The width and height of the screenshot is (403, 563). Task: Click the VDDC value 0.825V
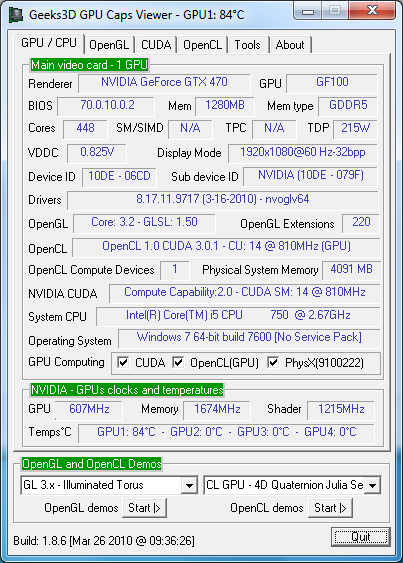tap(97, 153)
